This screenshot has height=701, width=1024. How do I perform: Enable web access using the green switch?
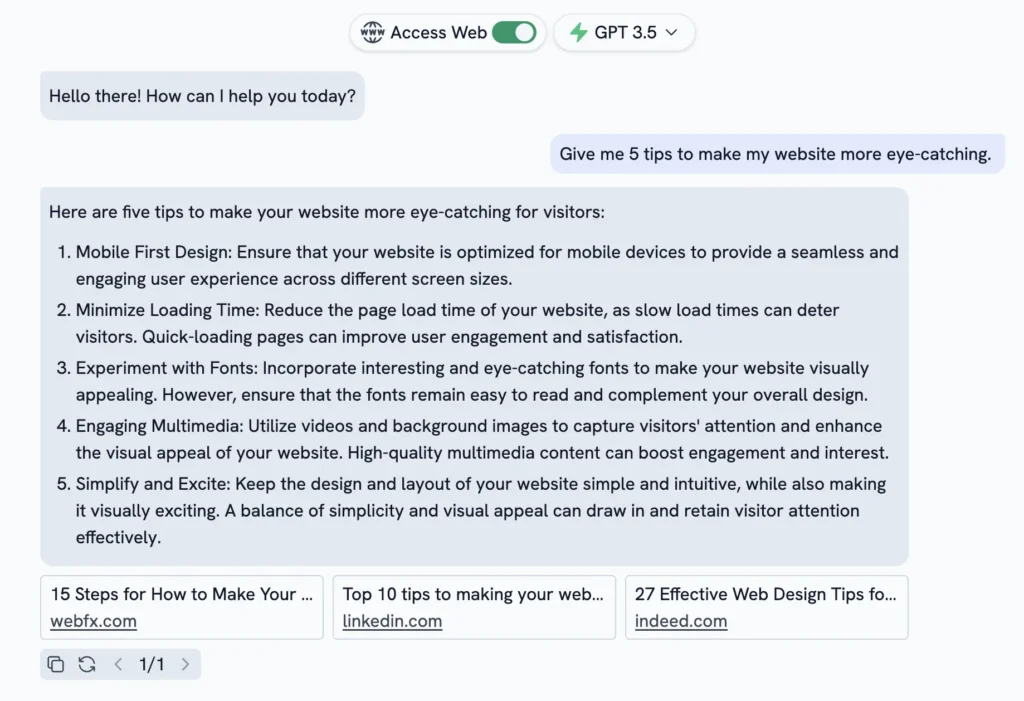click(513, 32)
